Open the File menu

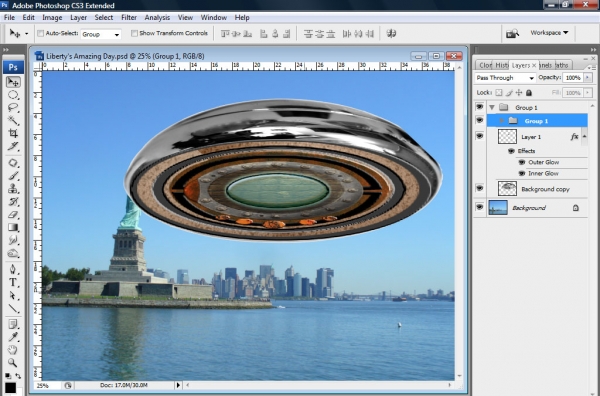click(x=9, y=18)
